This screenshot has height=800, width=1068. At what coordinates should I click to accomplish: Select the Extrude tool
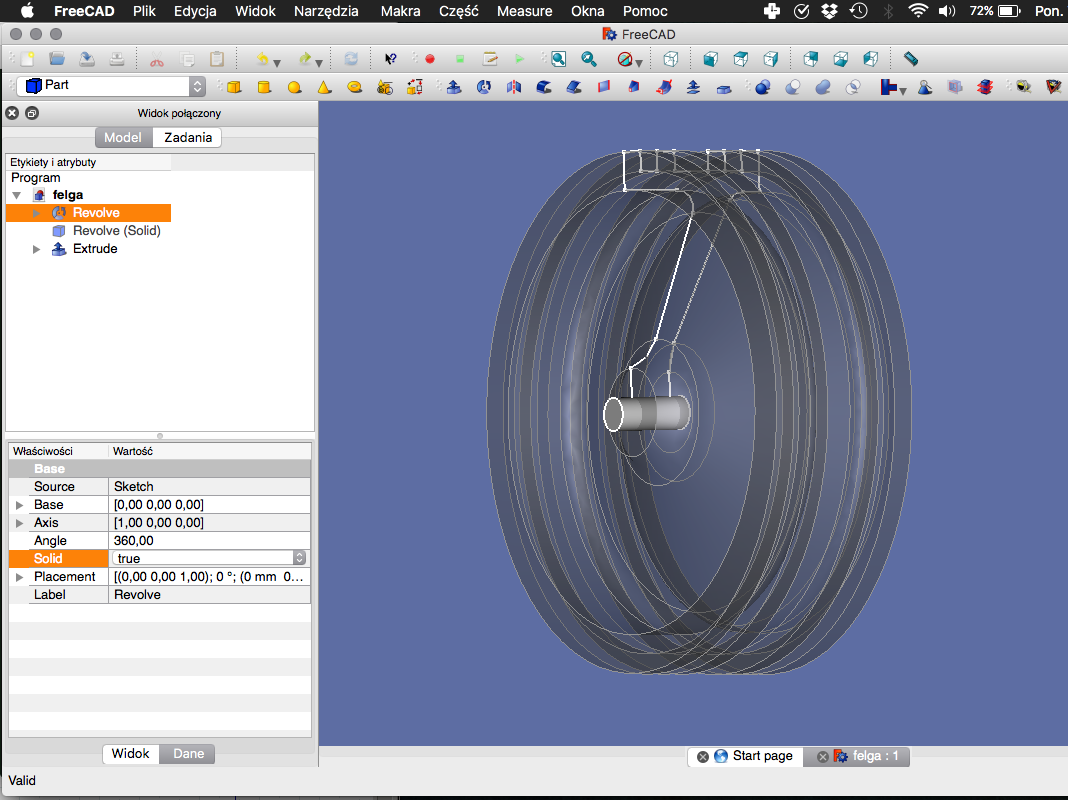[453, 87]
